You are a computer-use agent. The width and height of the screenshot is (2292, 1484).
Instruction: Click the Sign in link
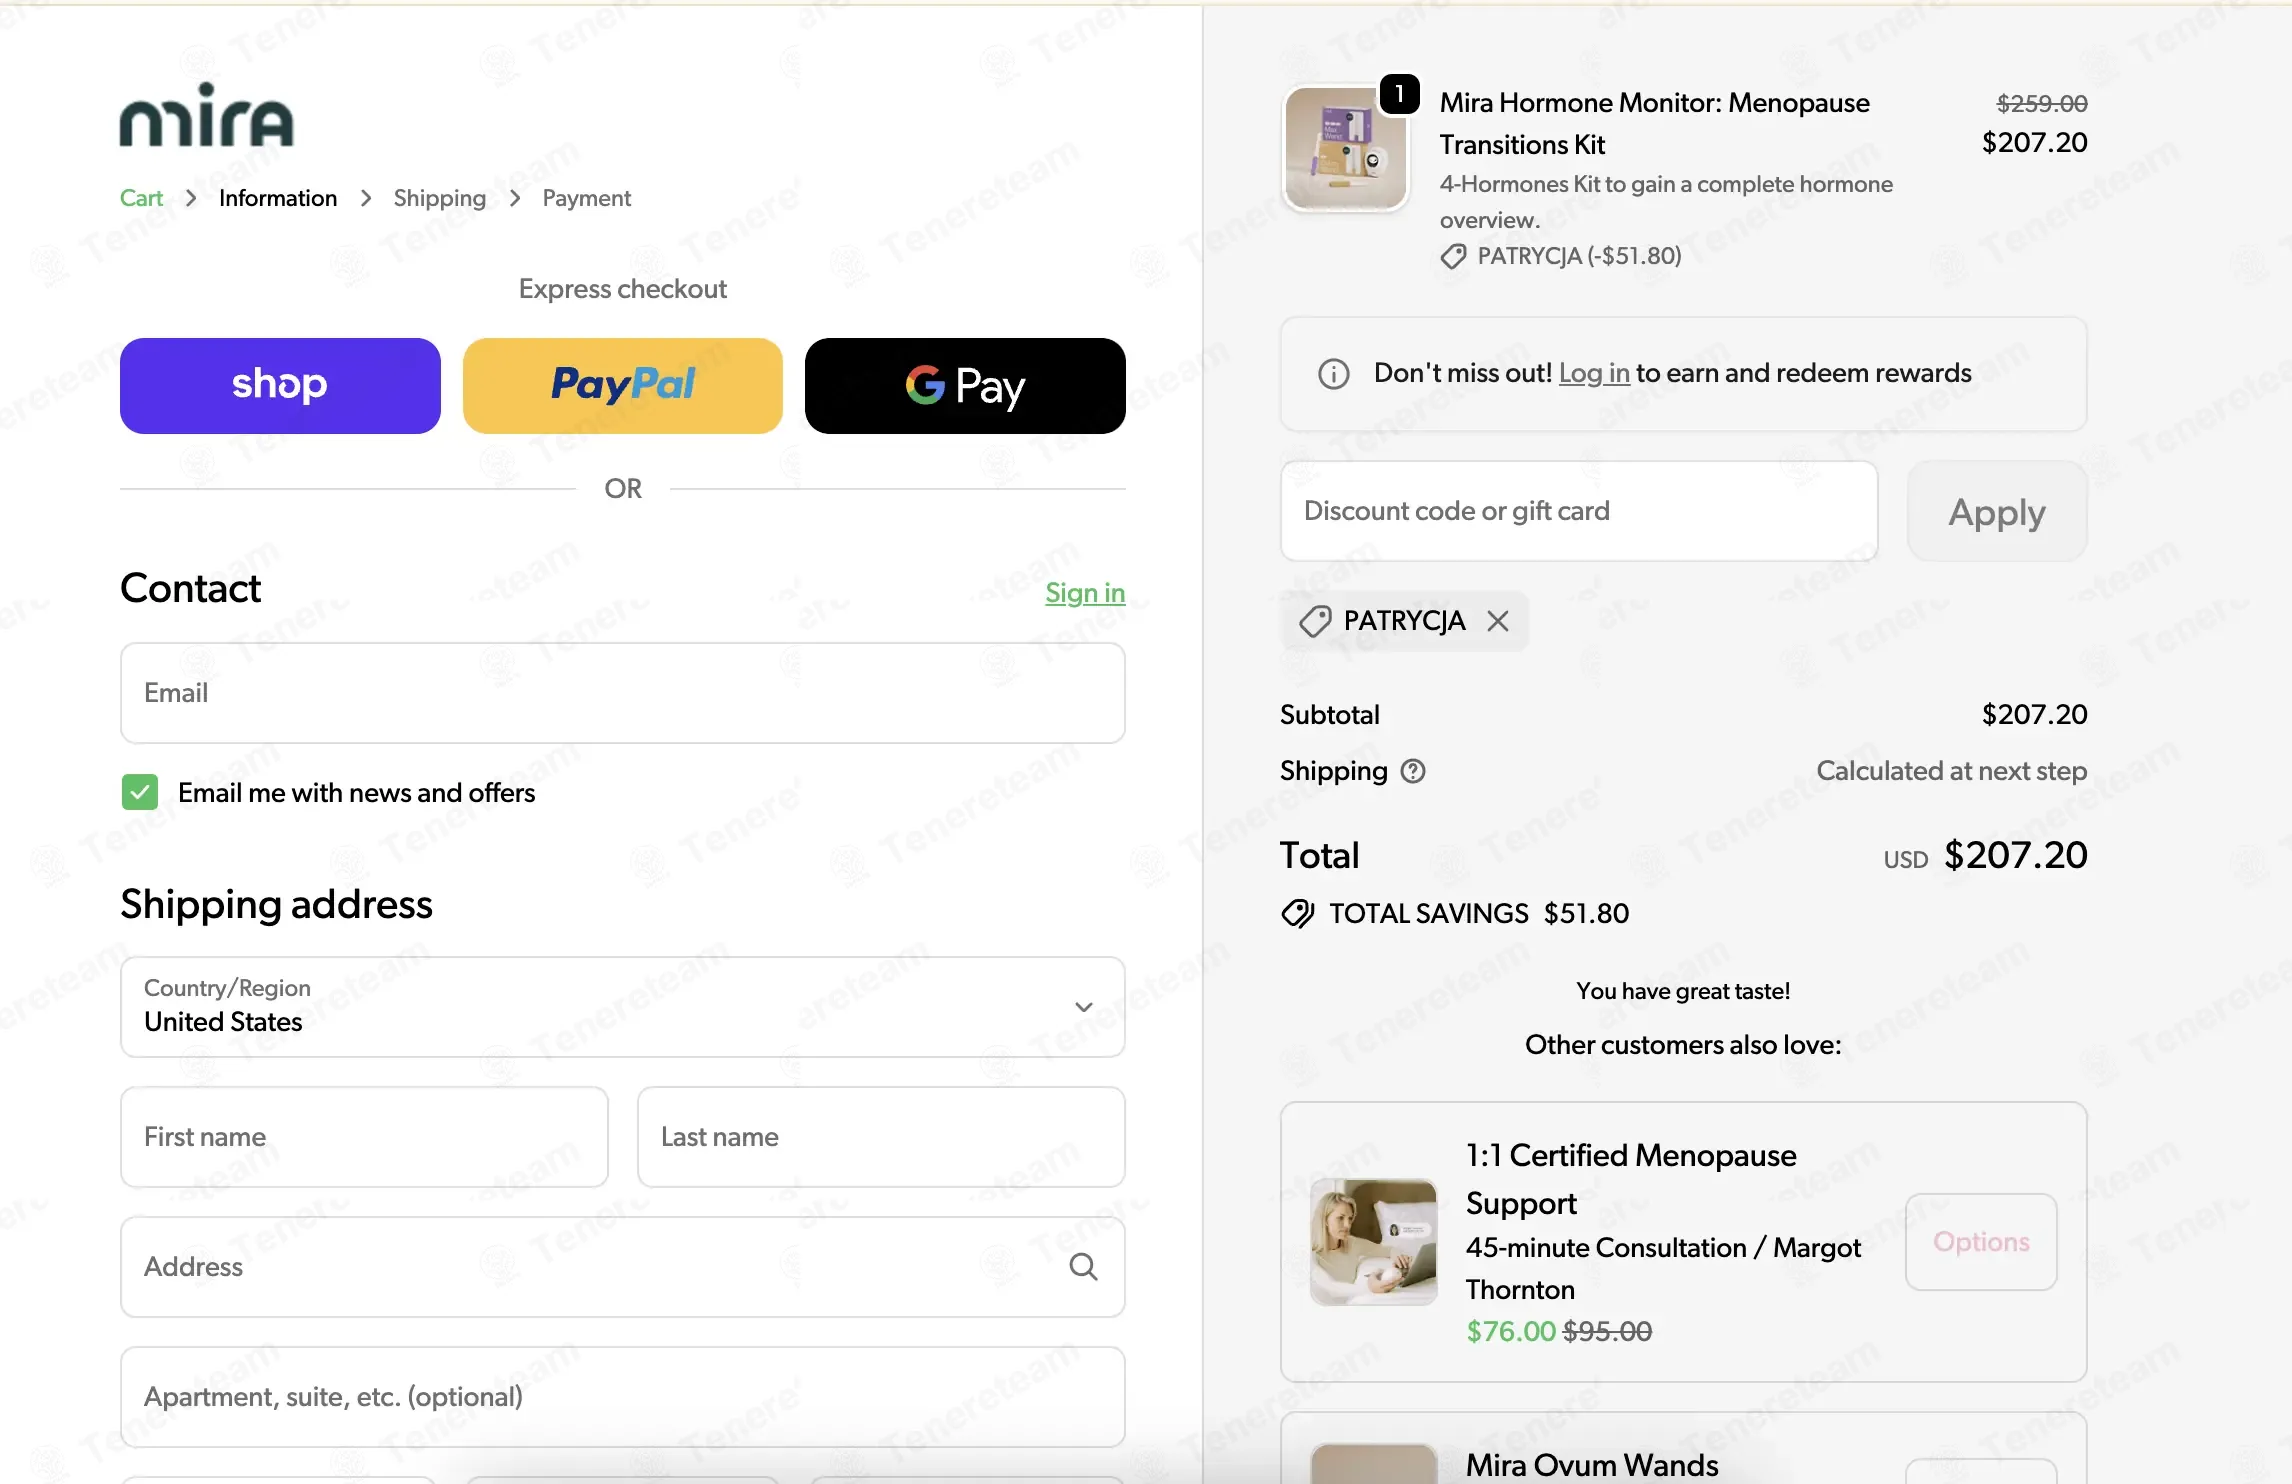click(x=1085, y=593)
